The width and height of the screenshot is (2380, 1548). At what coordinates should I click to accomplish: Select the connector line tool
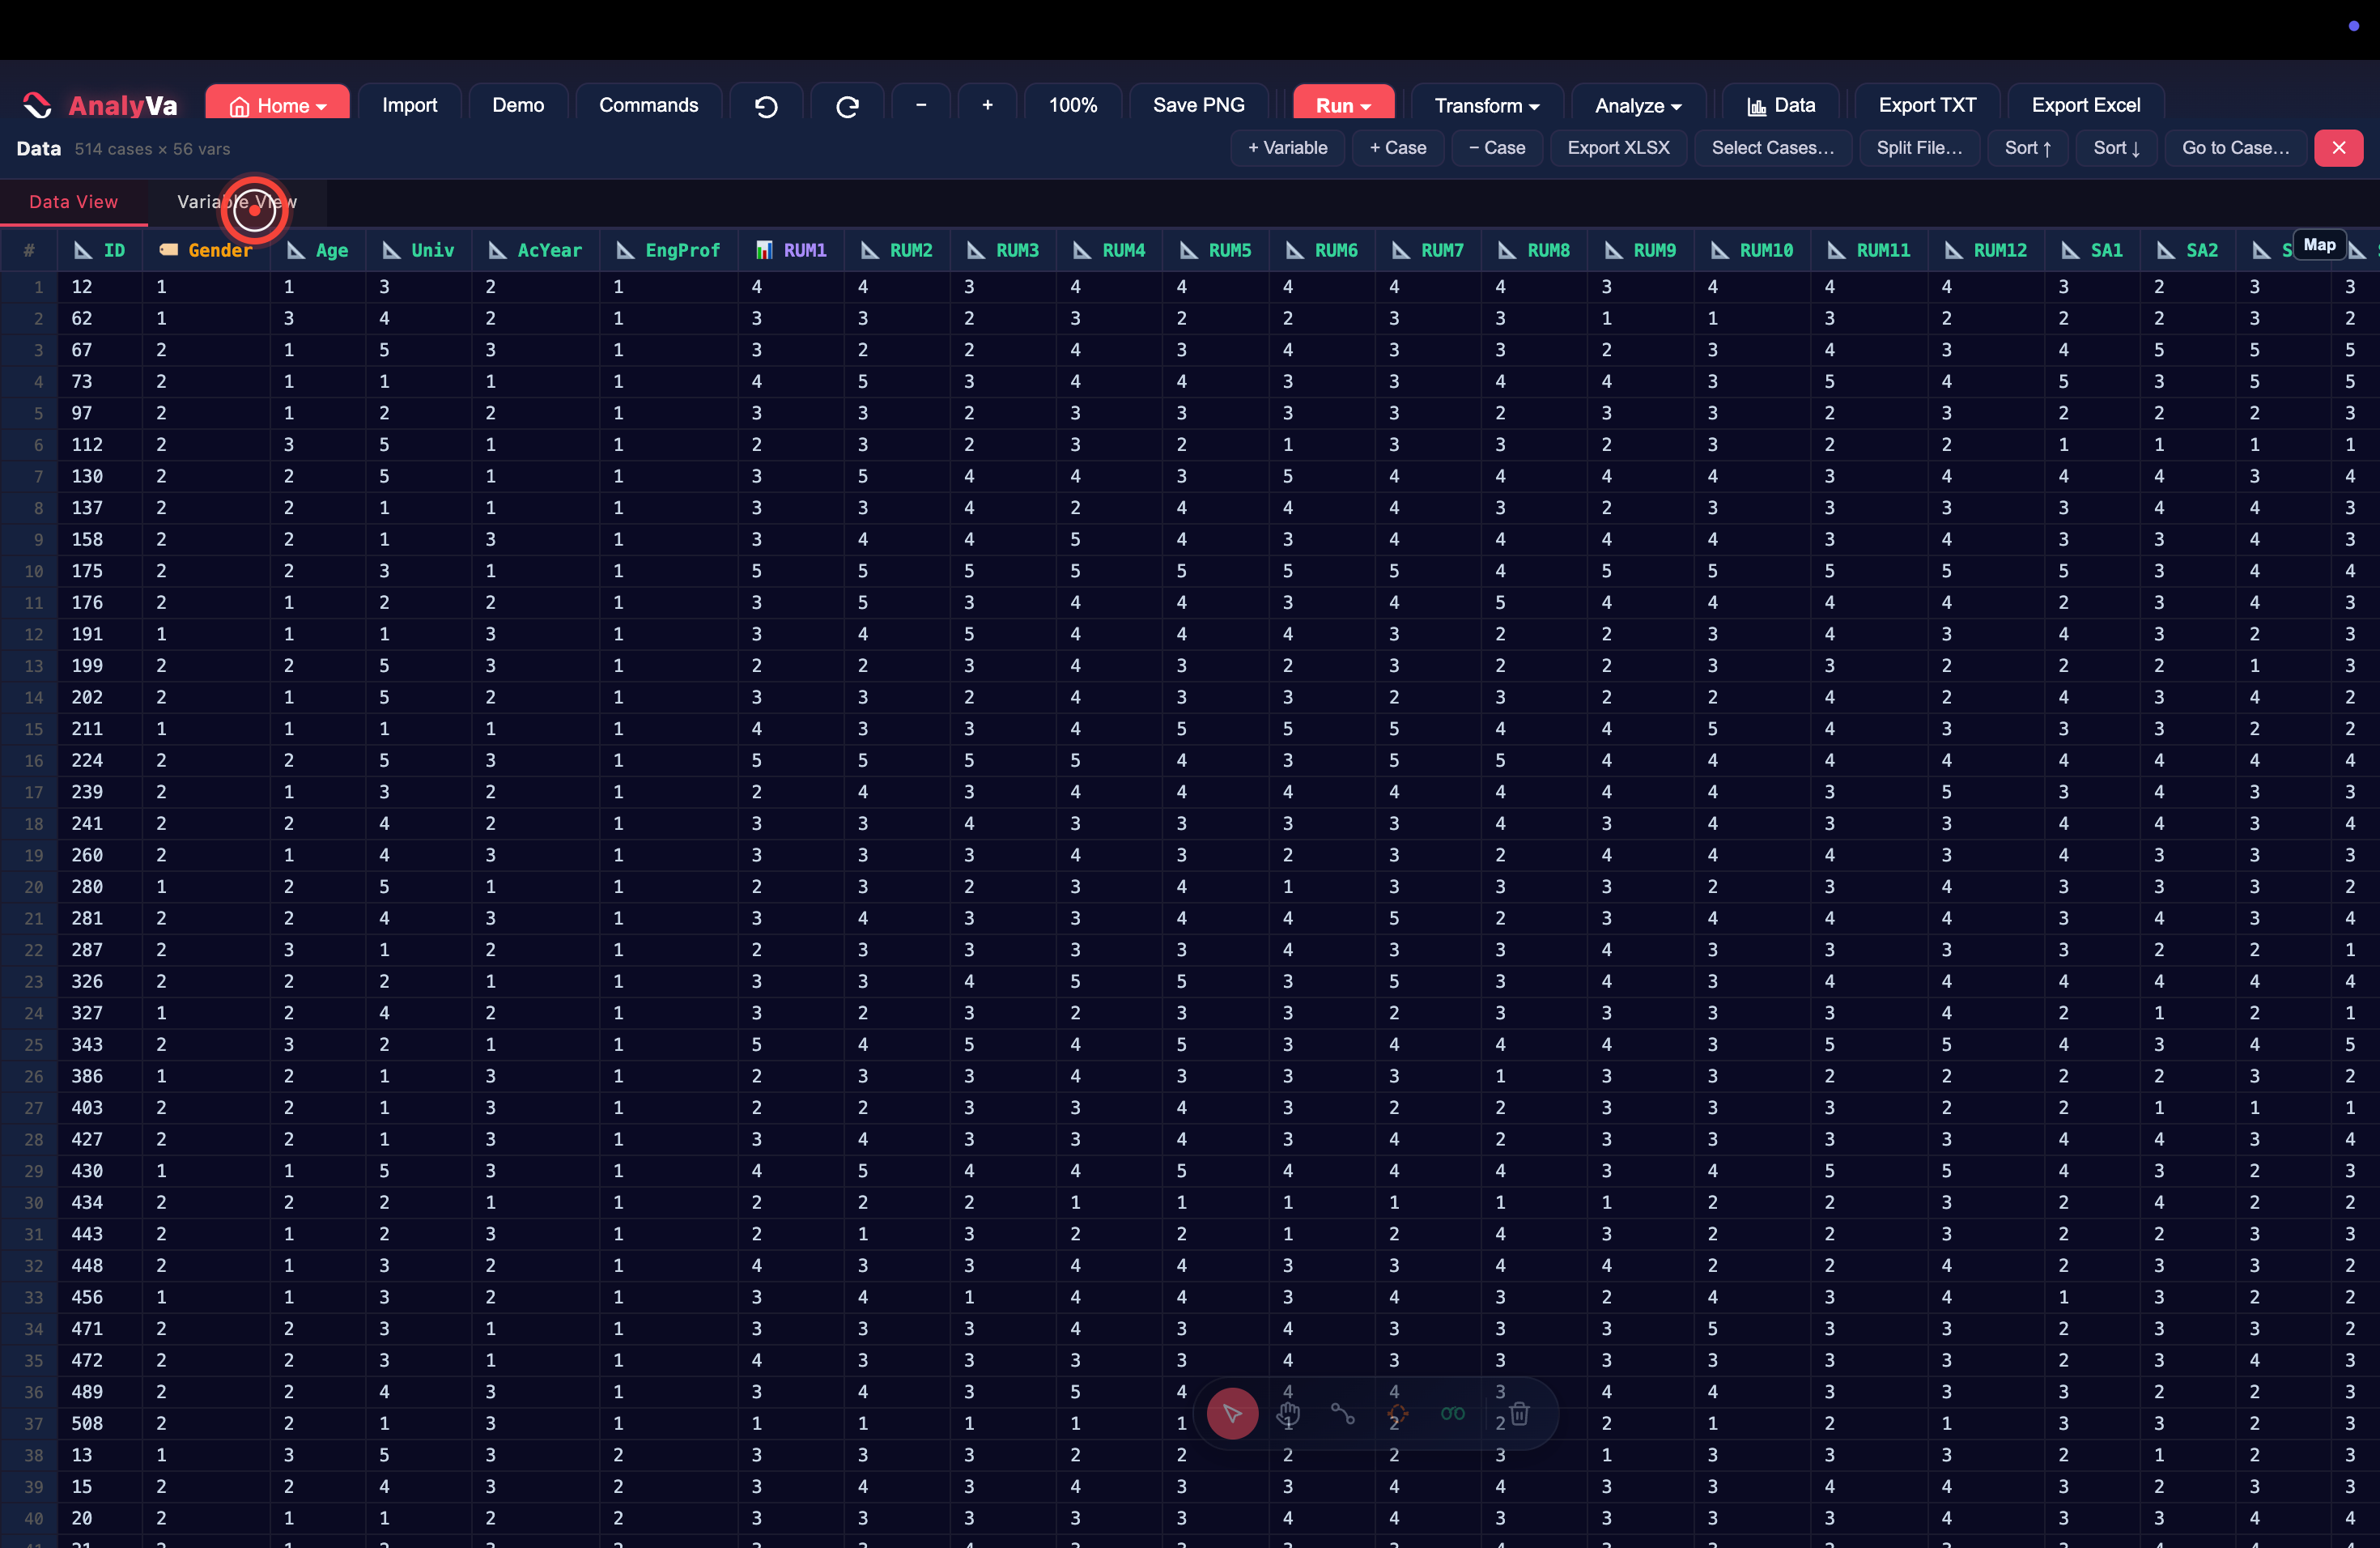click(1343, 1414)
